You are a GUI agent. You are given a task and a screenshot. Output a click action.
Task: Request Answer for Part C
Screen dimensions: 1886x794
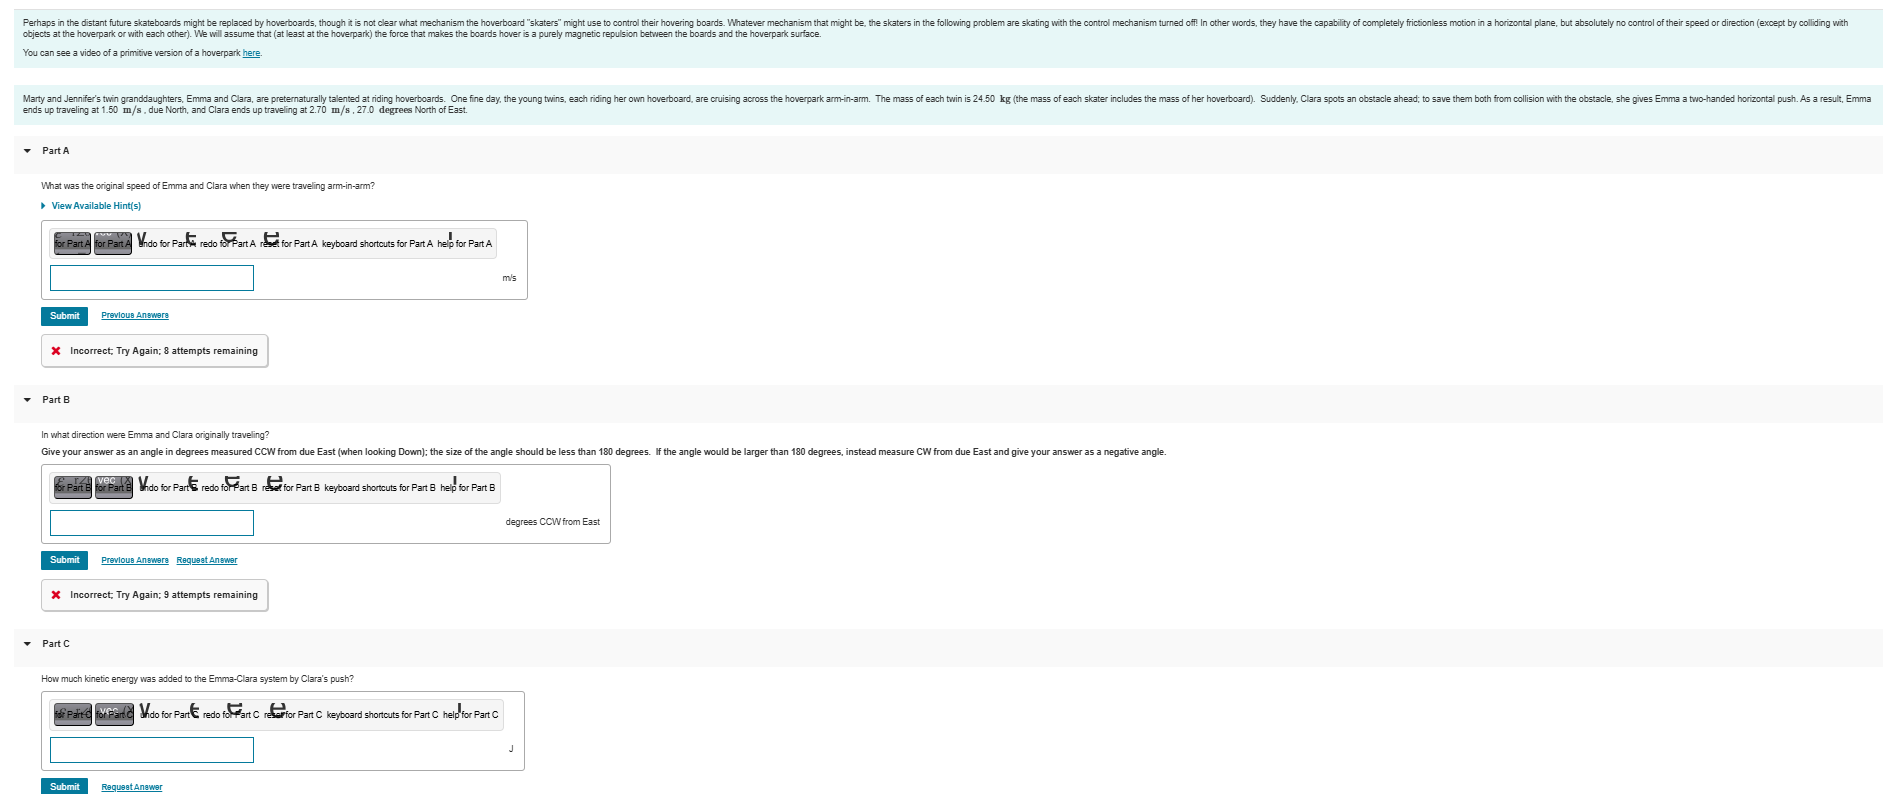(x=132, y=787)
